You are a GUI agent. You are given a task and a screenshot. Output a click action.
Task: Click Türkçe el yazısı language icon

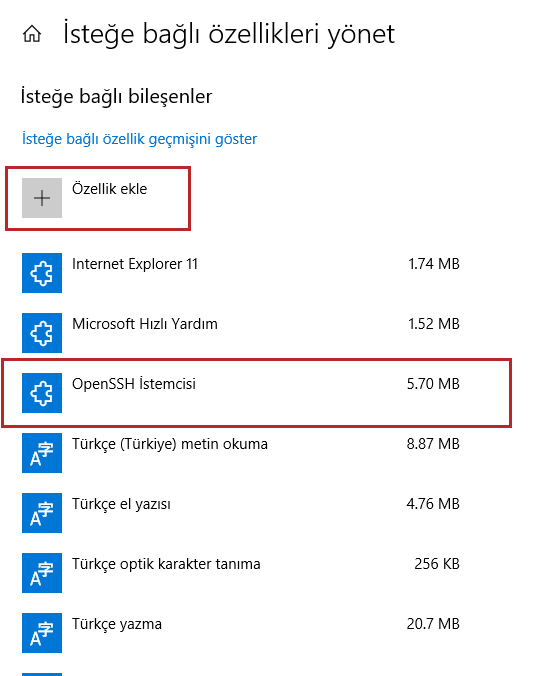click(x=42, y=513)
